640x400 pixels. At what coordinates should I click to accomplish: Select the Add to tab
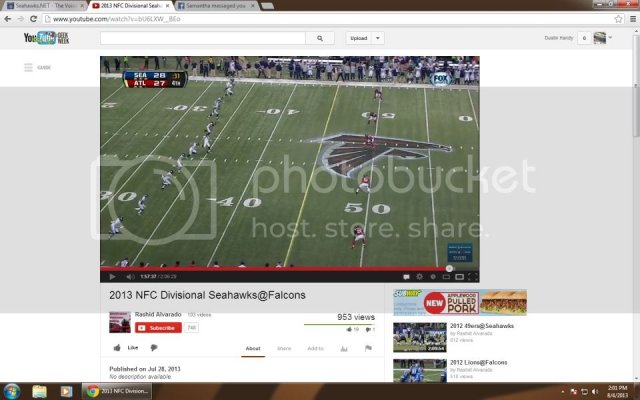[316, 349]
